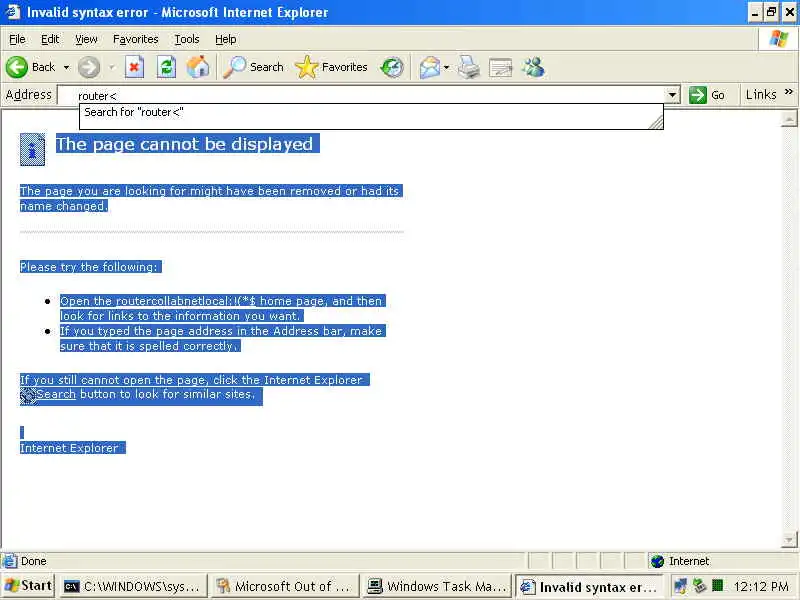The width and height of the screenshot is (800, 600).
Task: Click the 'Please try the following:' text
Action: [89, 267]
